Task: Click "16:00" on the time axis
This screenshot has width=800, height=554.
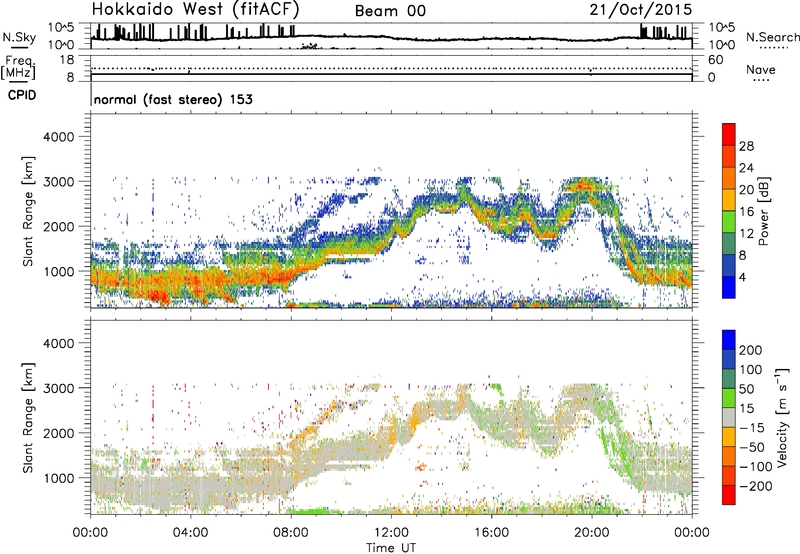Action: tap(491, 532)
